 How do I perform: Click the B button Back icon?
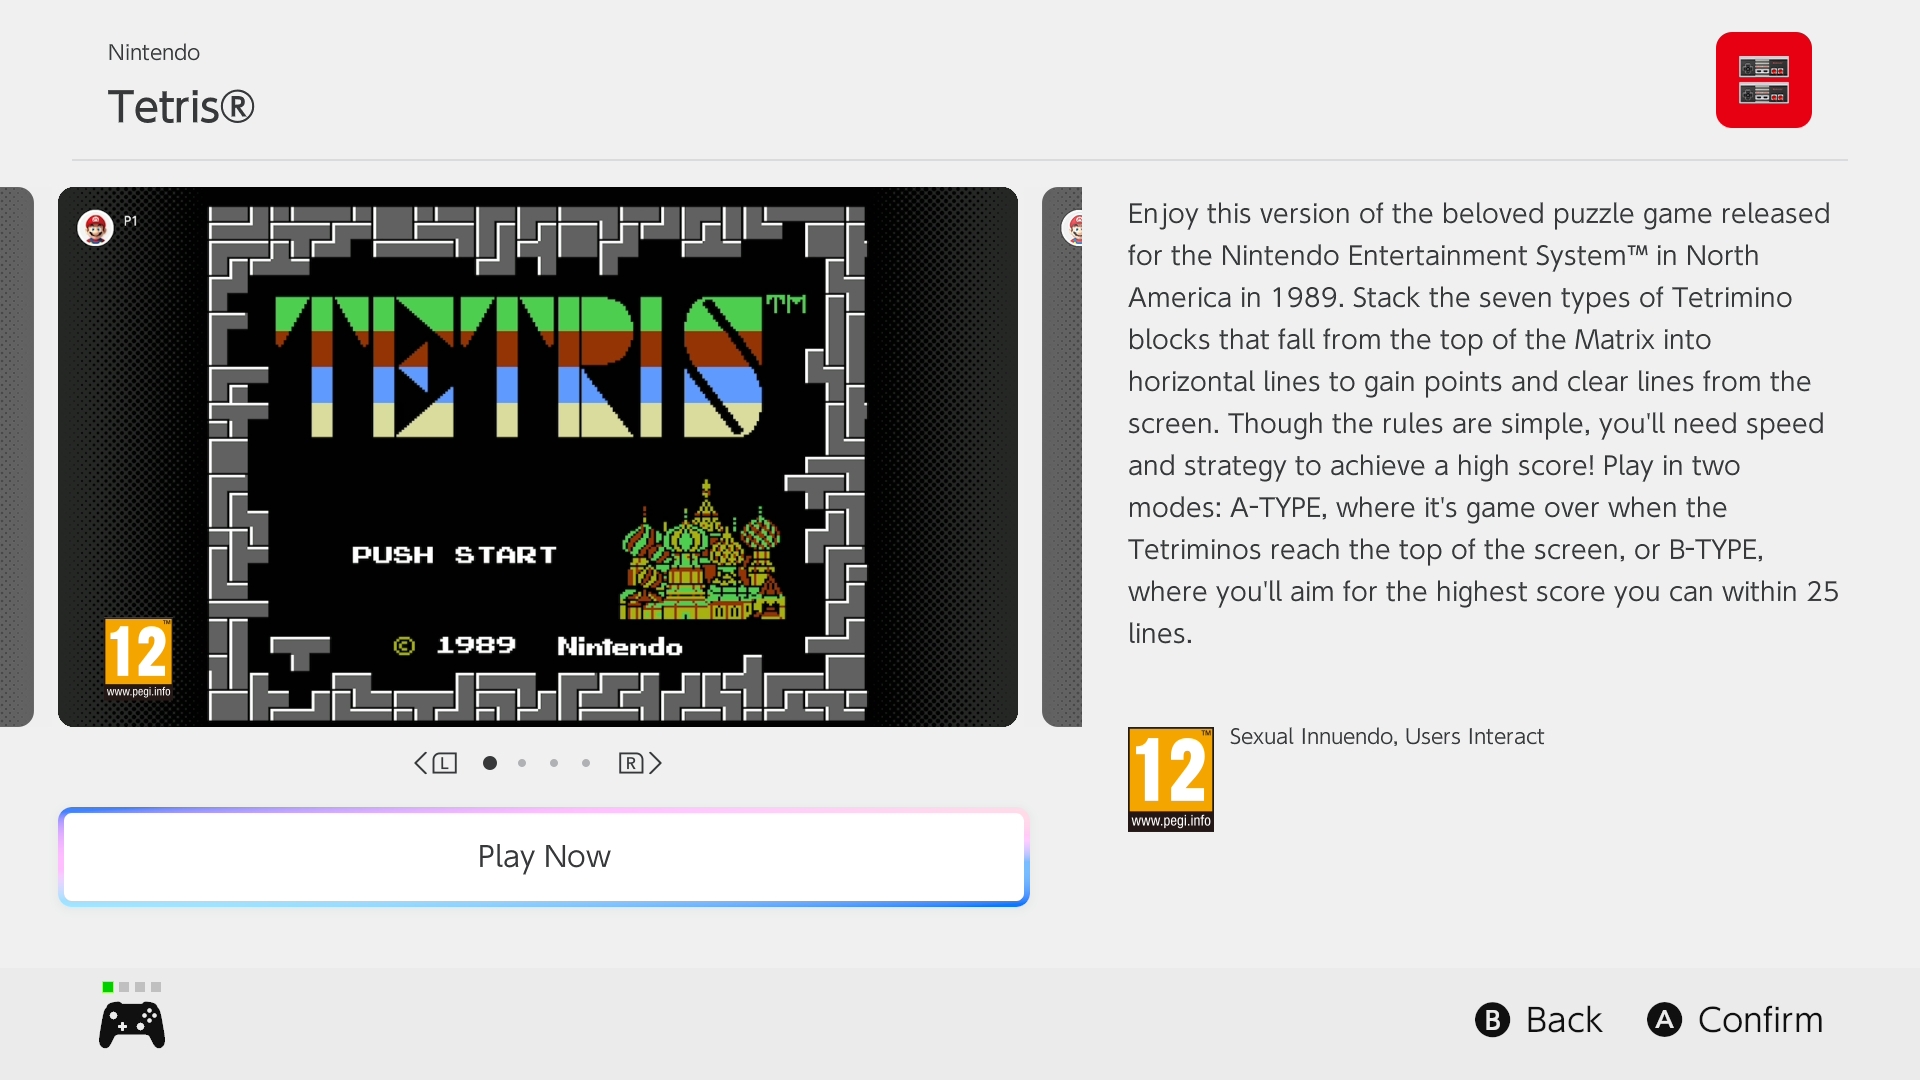pyautogui.click(x=1492, y=1020)
